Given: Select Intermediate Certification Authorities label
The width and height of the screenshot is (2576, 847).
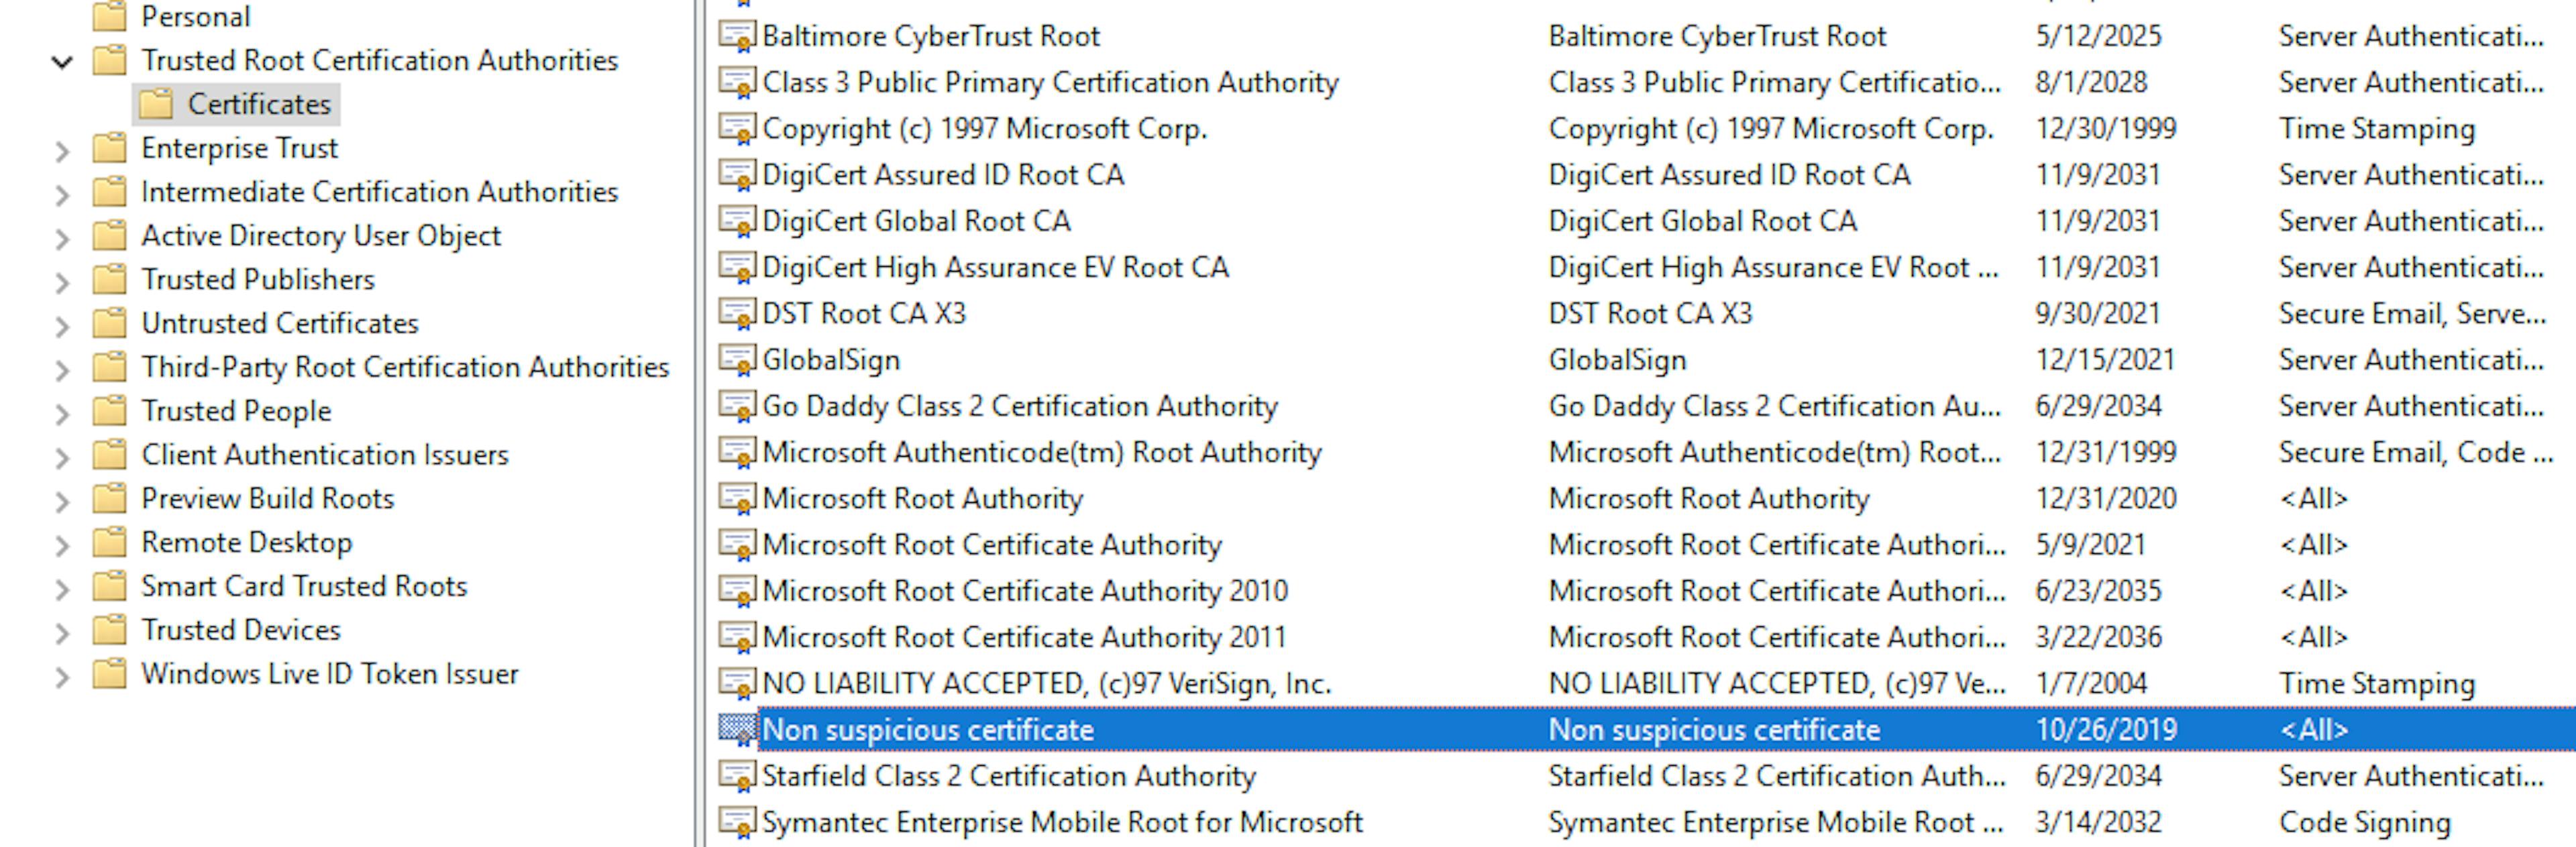Looking at the screenshot, I should (x=380, y=191).
